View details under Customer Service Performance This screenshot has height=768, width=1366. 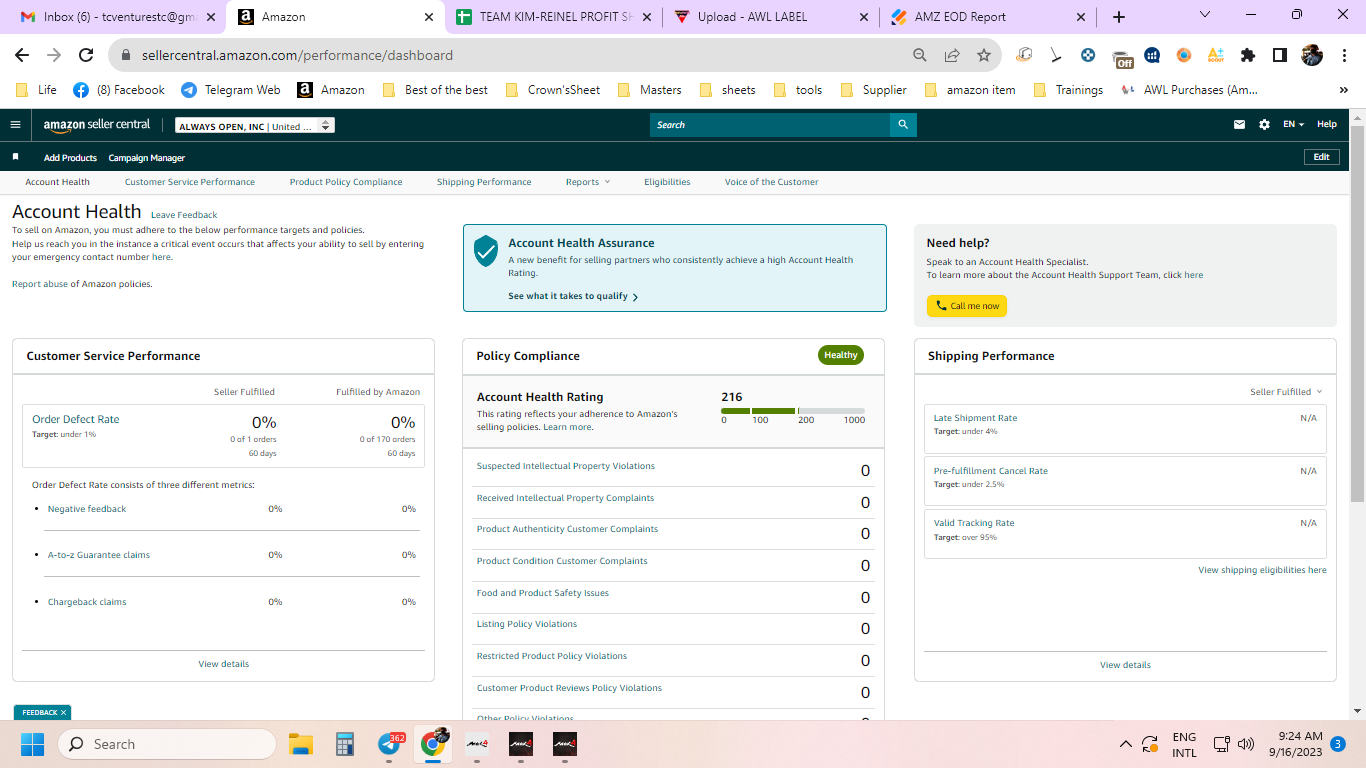tap(224, 664)
